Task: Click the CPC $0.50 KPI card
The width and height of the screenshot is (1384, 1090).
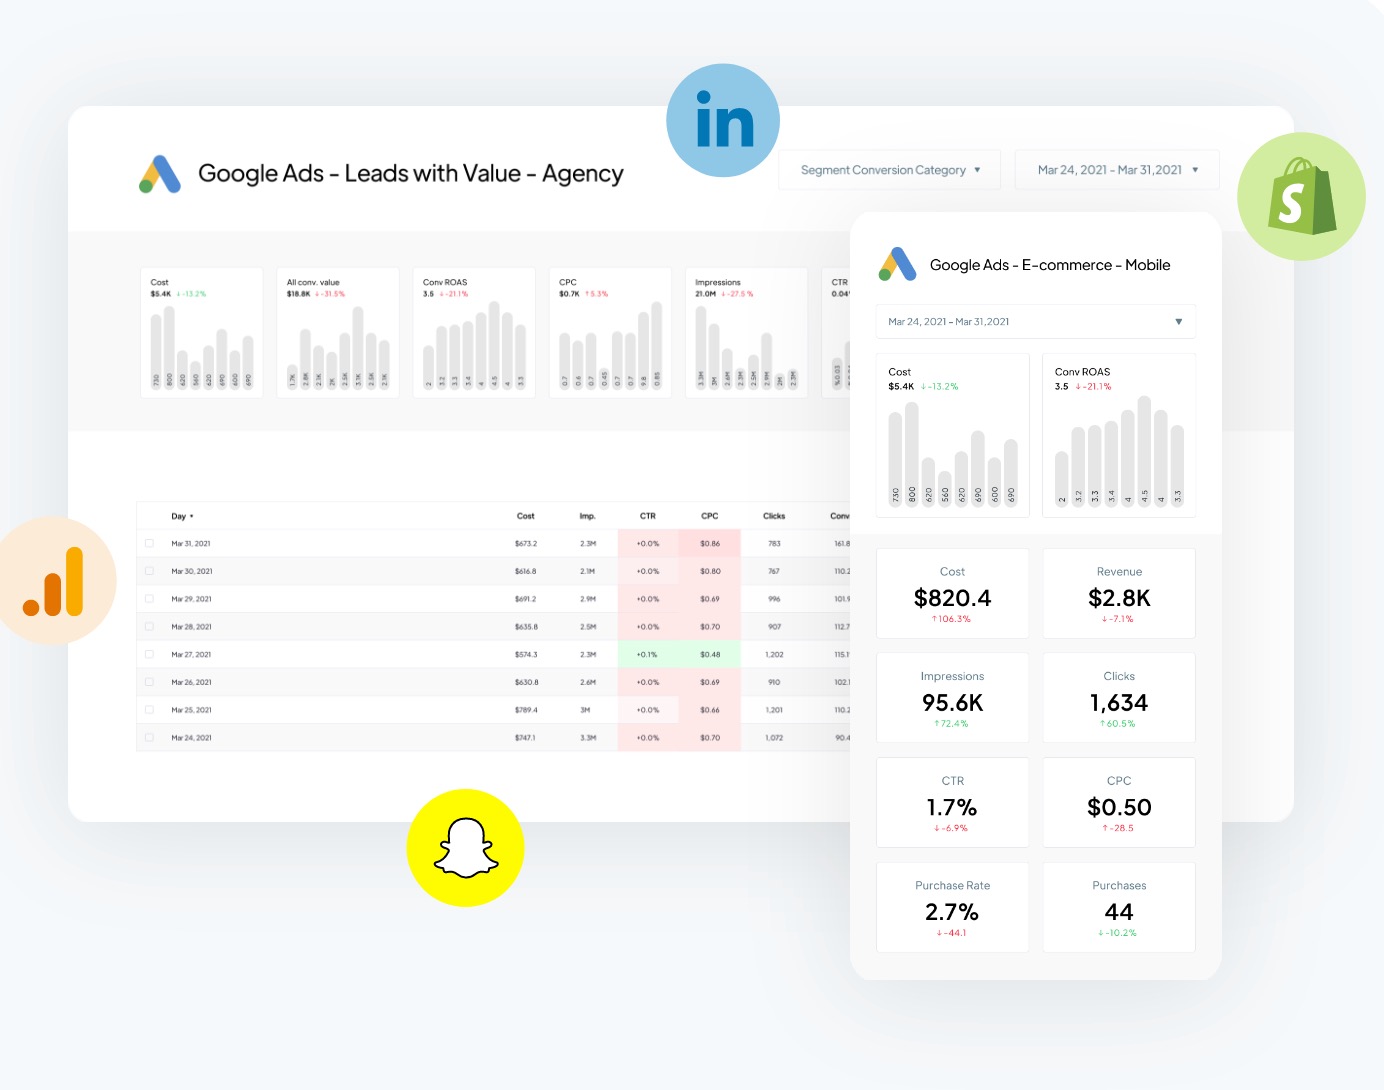Action: [1119, 802]
